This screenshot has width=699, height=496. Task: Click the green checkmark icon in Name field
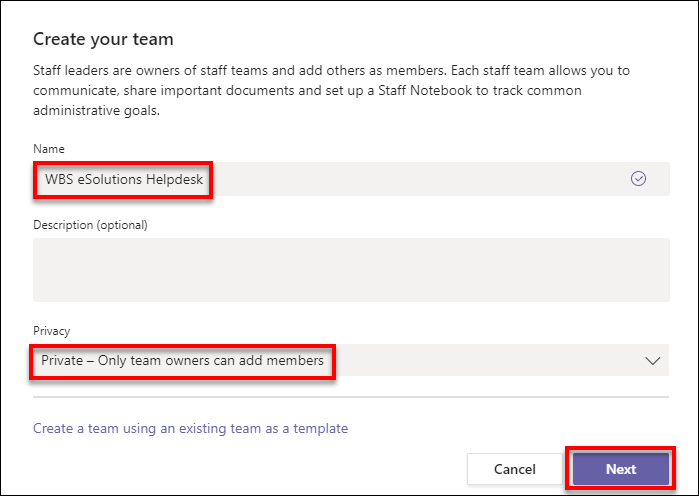click(x=638, y=178)
